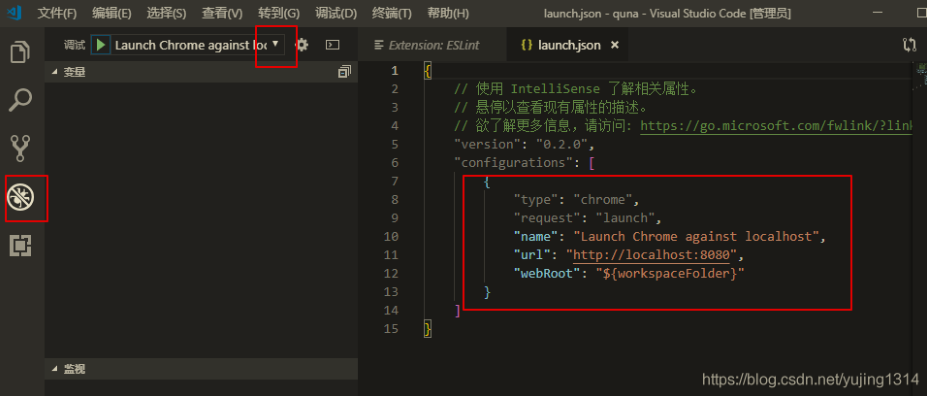Open the 调试(D) menu
Image resolution: width=927 pixels, height=396 pixels.
(336, 13)
